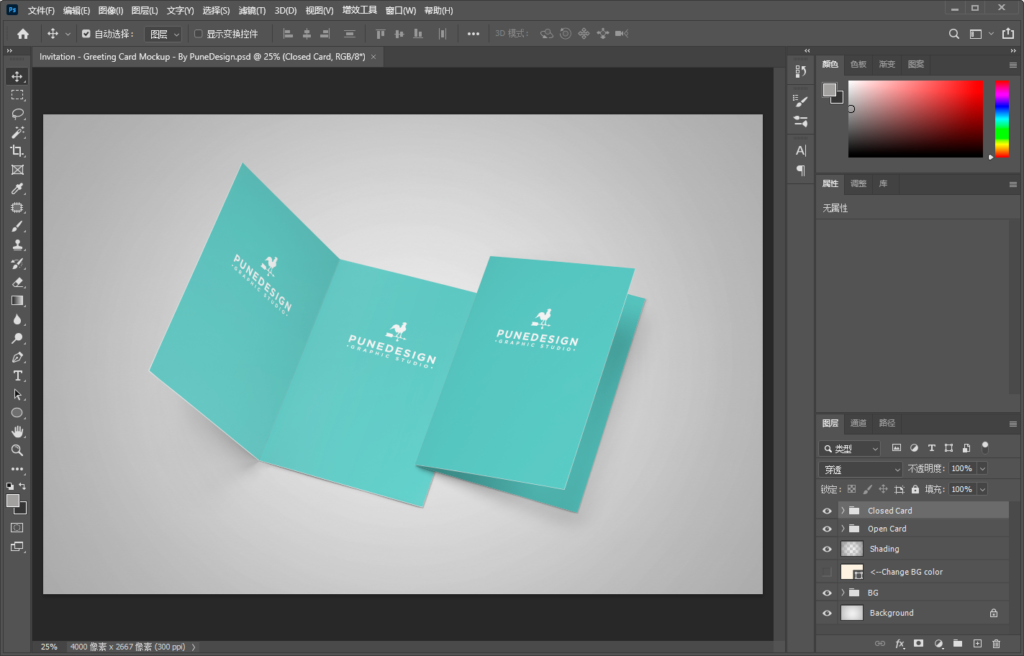Select the Zoom tool
The width and height of the screenshot is (1024, 656).
17,450
